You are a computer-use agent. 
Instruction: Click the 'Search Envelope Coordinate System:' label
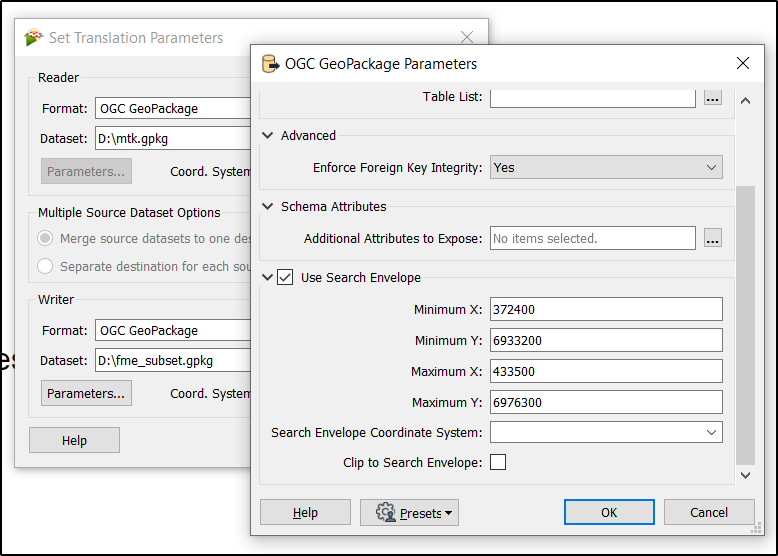[377, 432]
